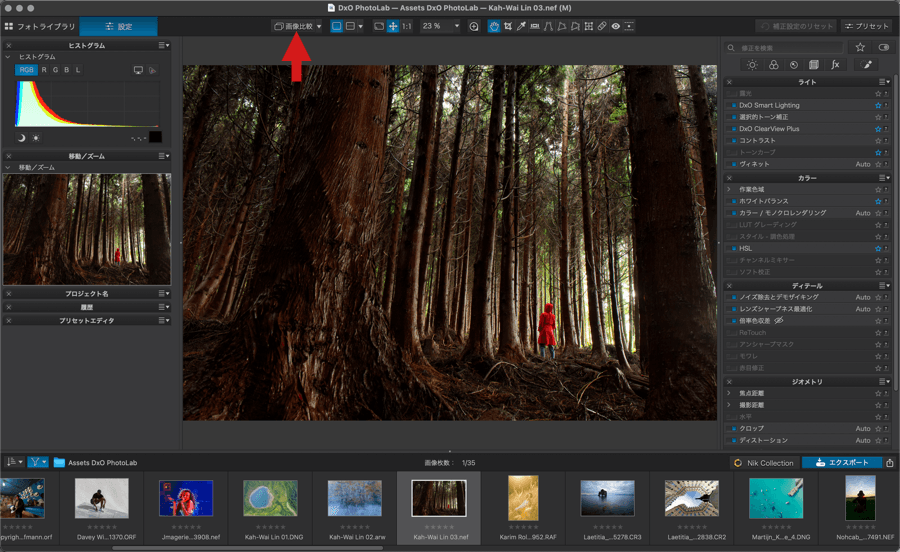Image resolution: width=900 pixels, height=552 pixels.
Task: Open Local Adjustments brush icon
Action: [x=867, y=65]
